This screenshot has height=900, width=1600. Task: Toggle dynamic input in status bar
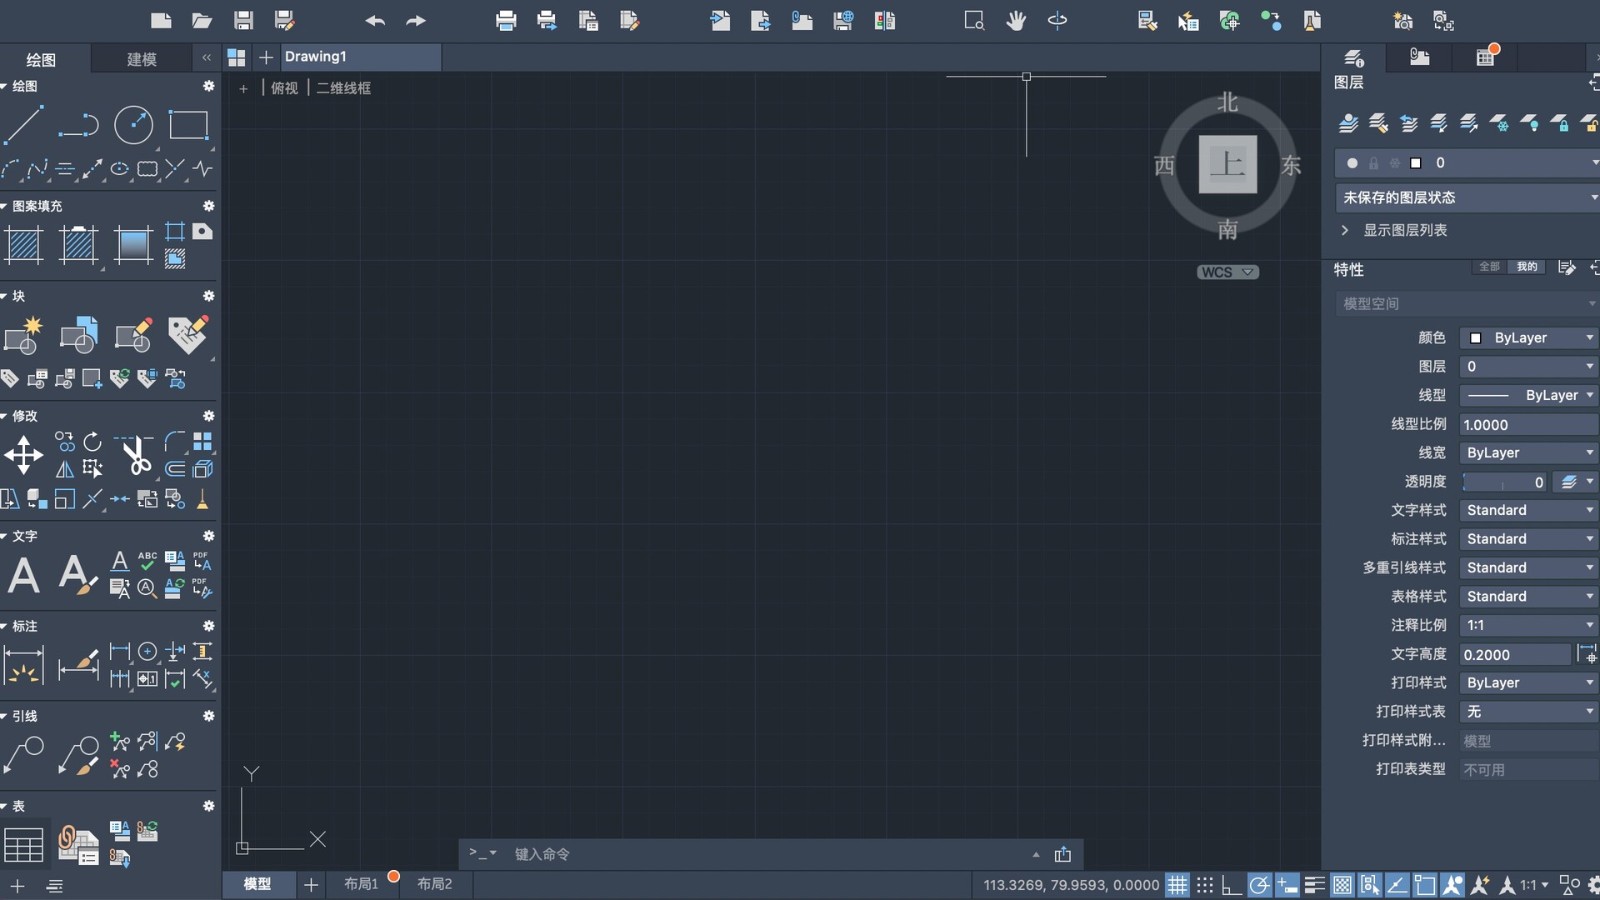(1287, 885)
